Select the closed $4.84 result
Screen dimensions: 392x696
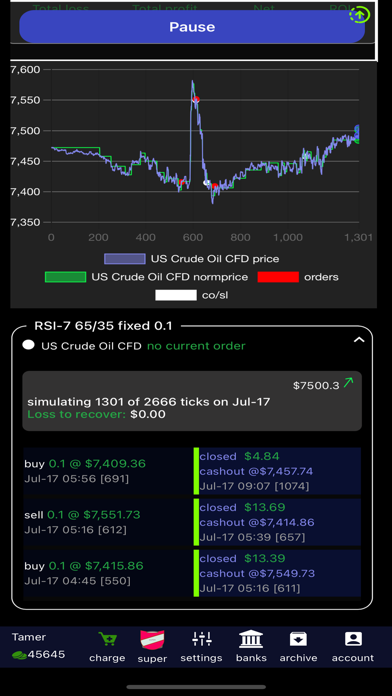point(239,456)
